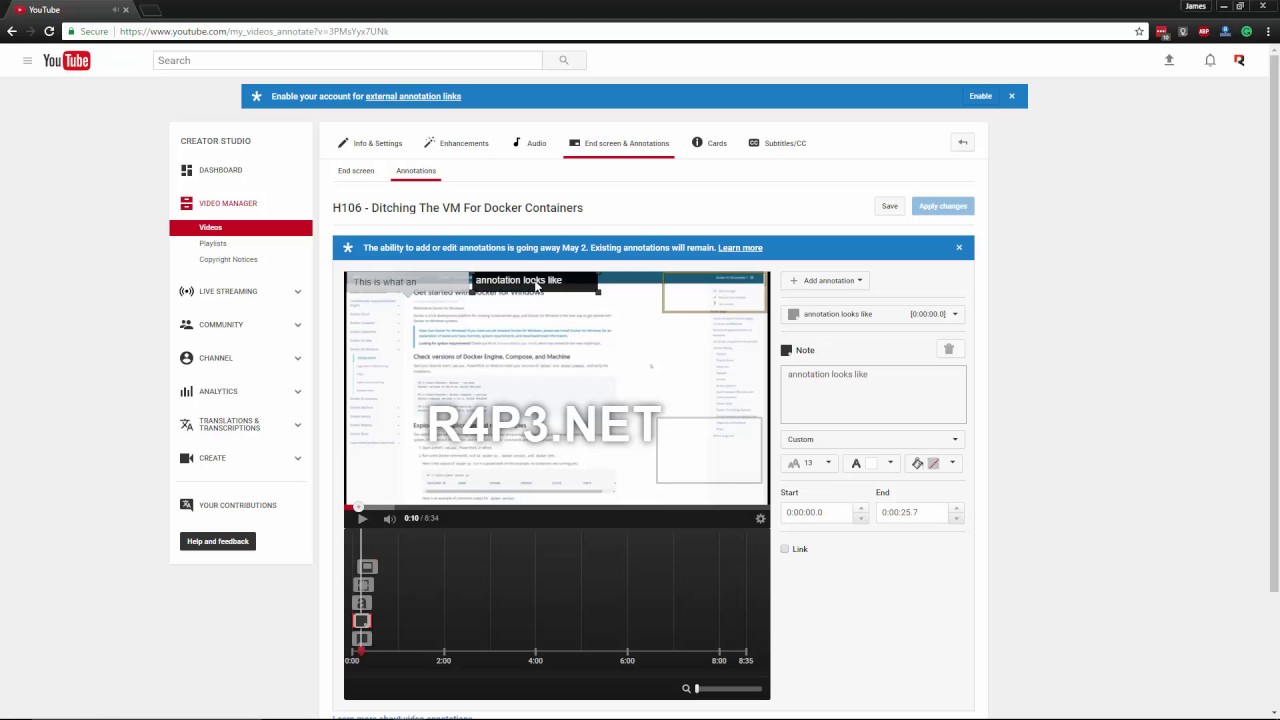Open the text color dropdown
This screenshot has width=1280, height=720.
[871, 463]
